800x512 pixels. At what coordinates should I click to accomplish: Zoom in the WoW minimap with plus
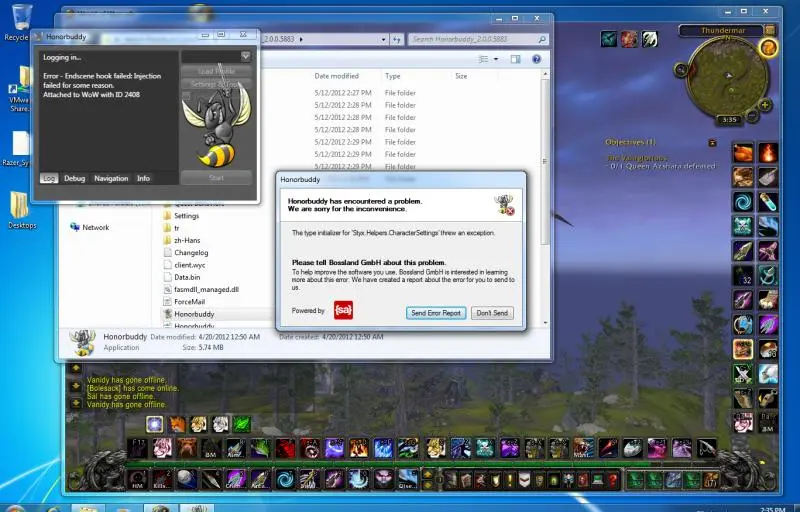click(764, 106)
